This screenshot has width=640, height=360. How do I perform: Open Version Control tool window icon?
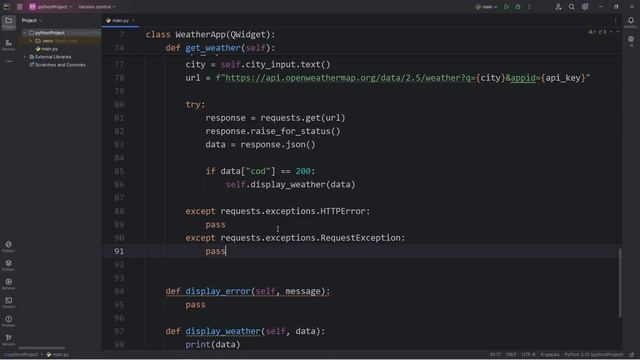(9, 339)
